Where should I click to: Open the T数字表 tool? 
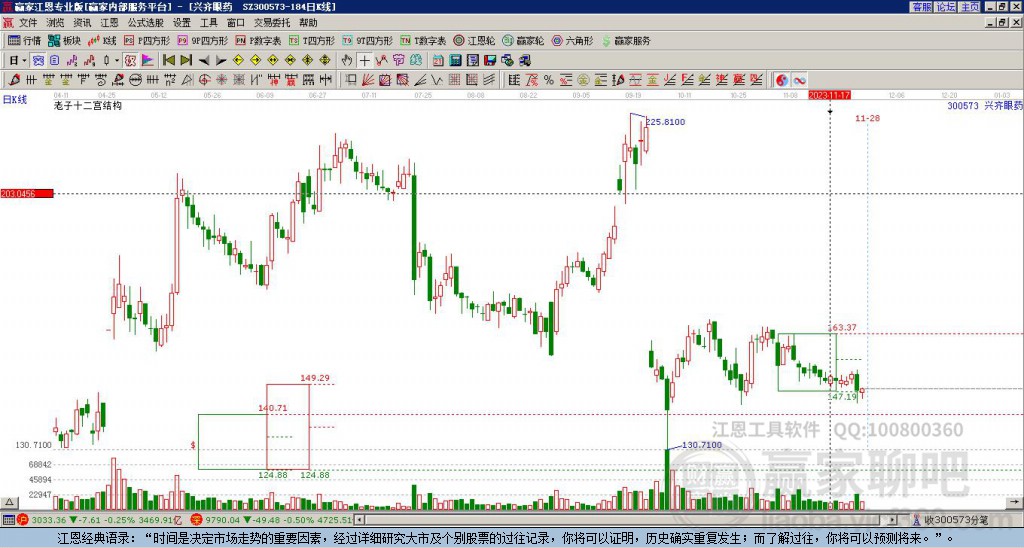point(423,40)
